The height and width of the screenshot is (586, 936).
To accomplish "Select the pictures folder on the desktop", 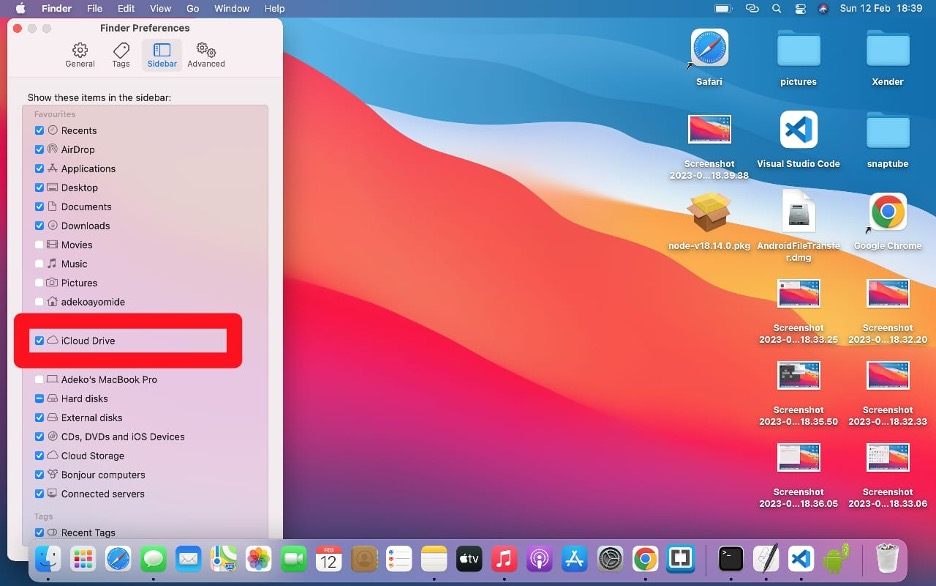I will pos(798,49).
